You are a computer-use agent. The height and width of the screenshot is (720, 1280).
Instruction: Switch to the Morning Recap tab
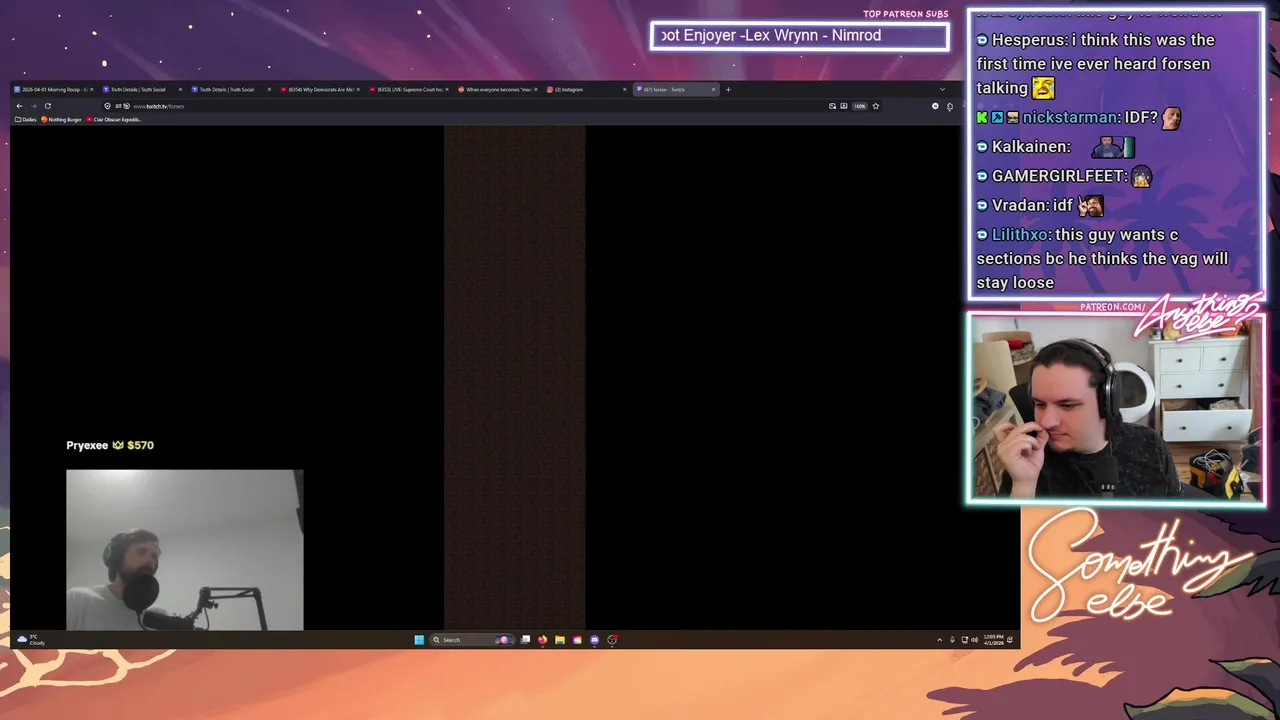point(52,89)
